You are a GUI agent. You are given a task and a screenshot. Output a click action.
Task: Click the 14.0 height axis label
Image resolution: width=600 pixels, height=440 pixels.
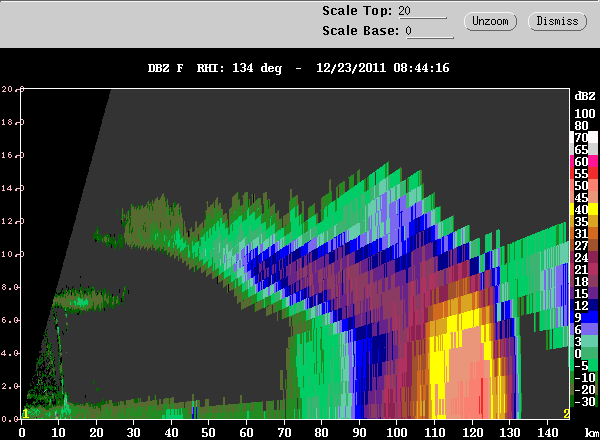click(x=11, y=188)
